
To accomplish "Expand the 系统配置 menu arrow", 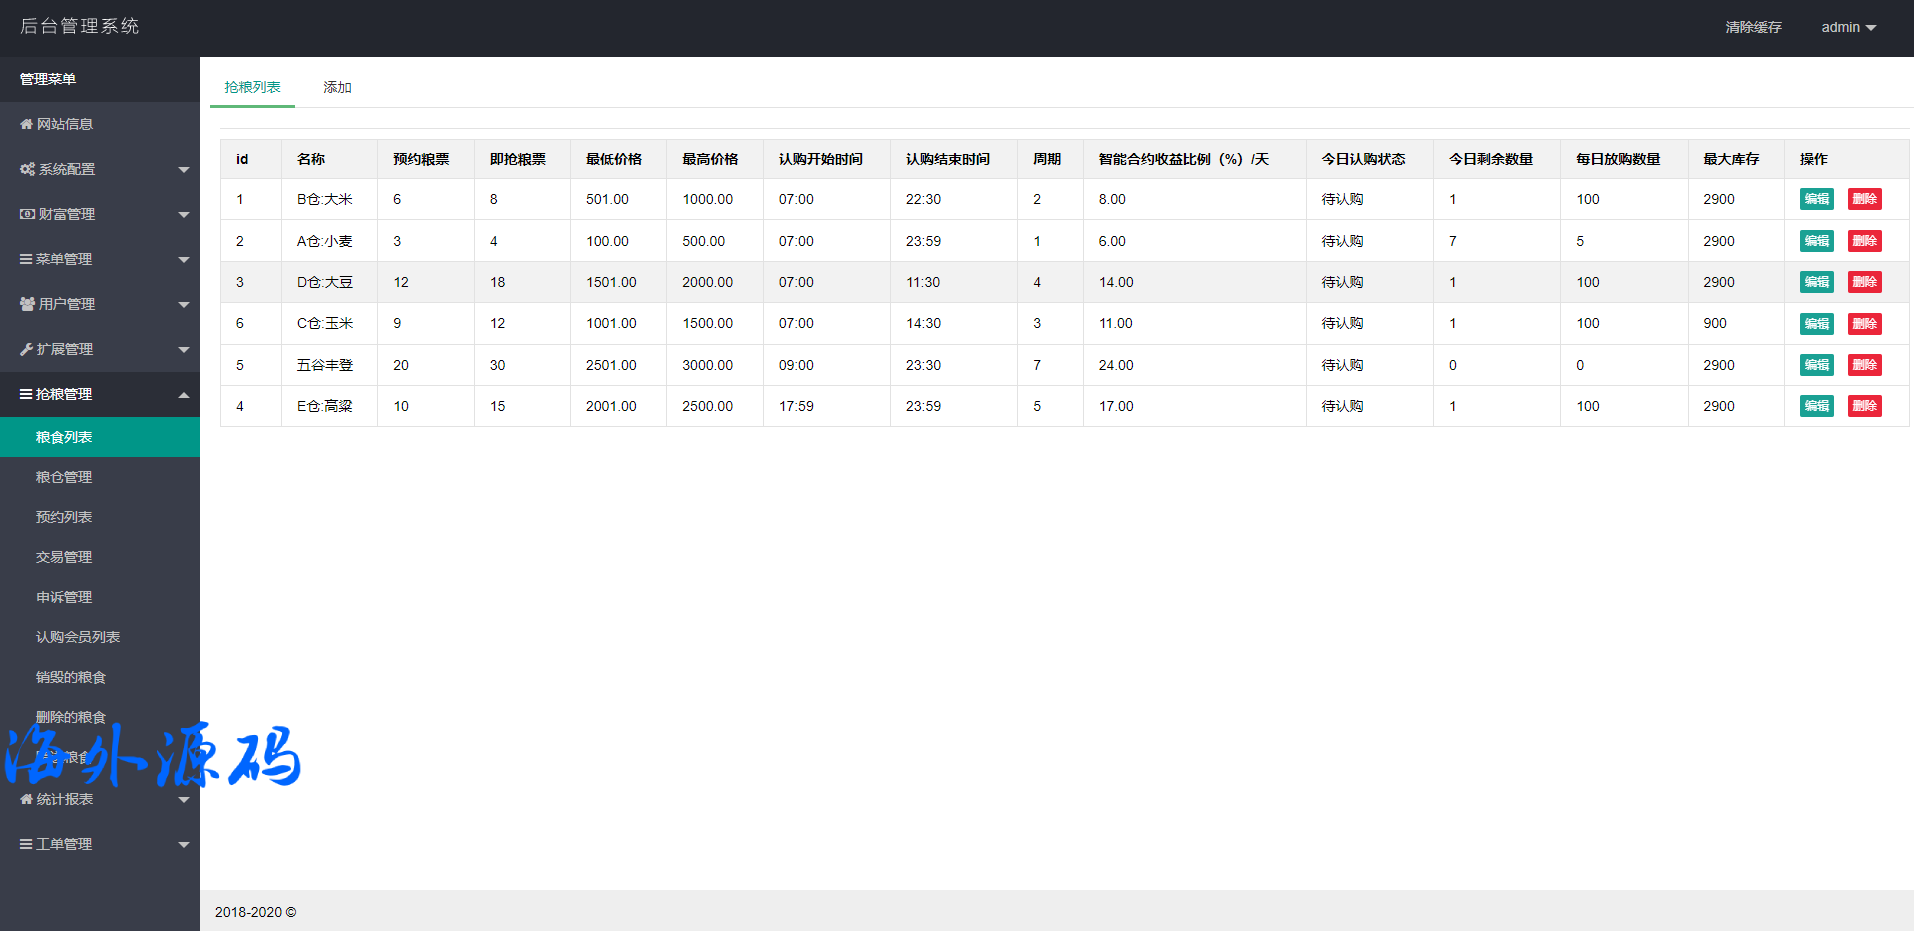I will coord(184,170).
